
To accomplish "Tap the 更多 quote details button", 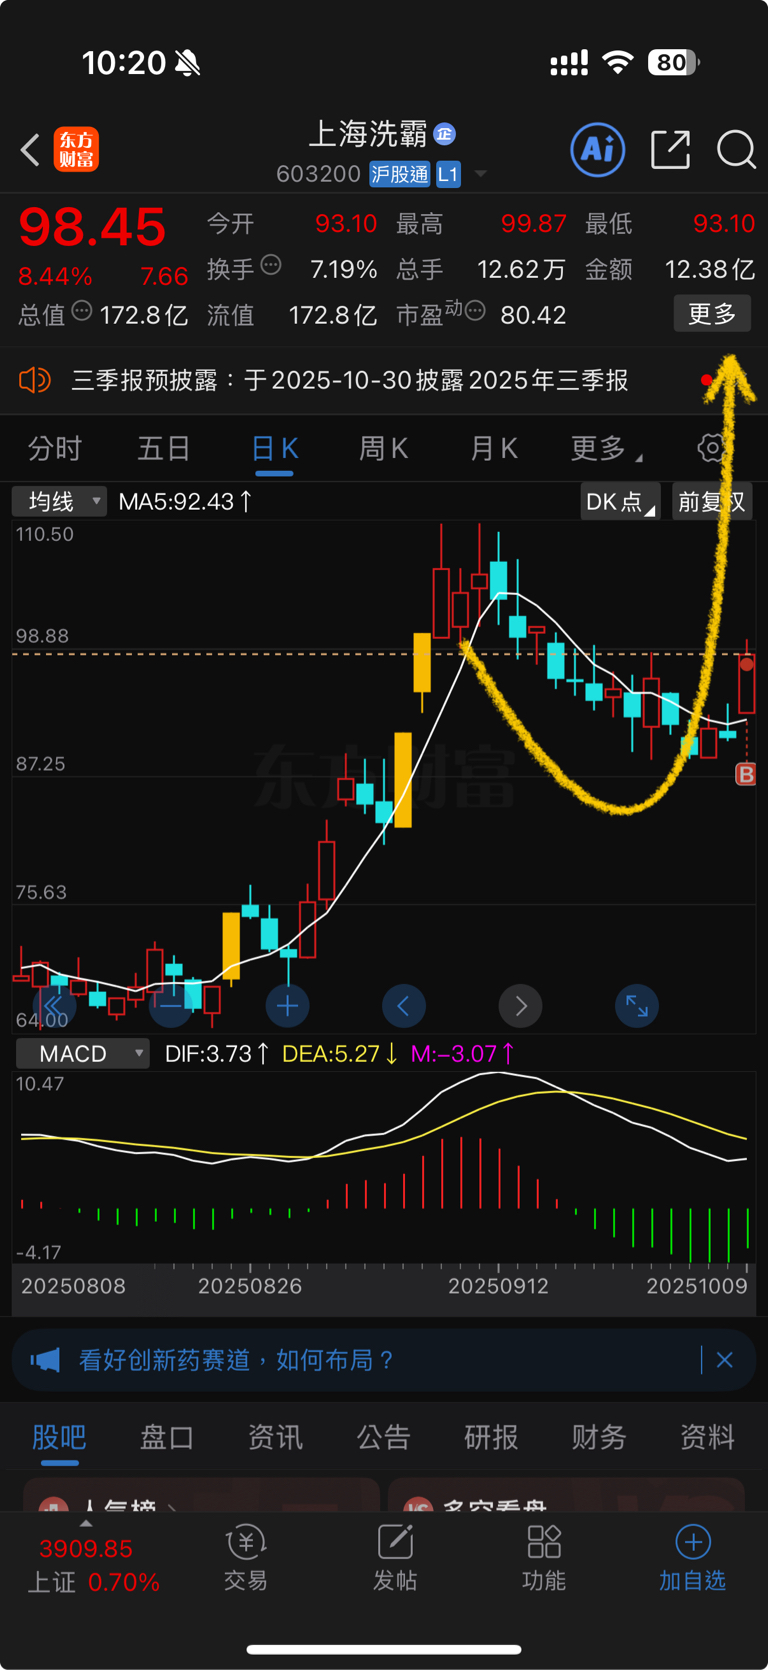I will [x=712, y=314].
